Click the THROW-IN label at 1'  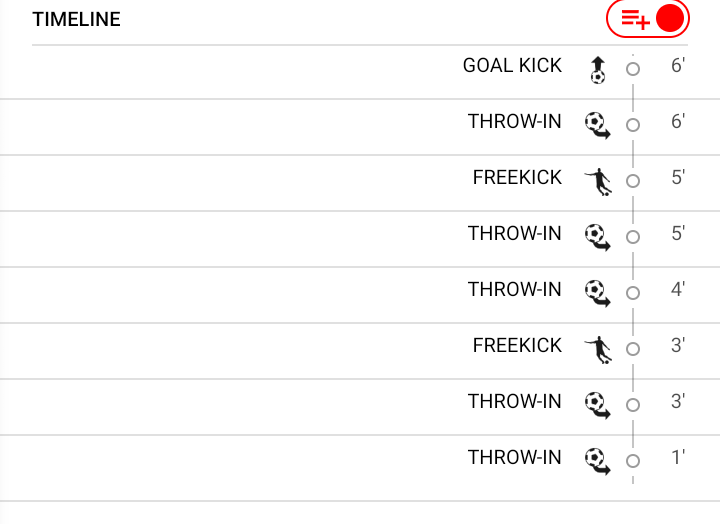(514, 458)
